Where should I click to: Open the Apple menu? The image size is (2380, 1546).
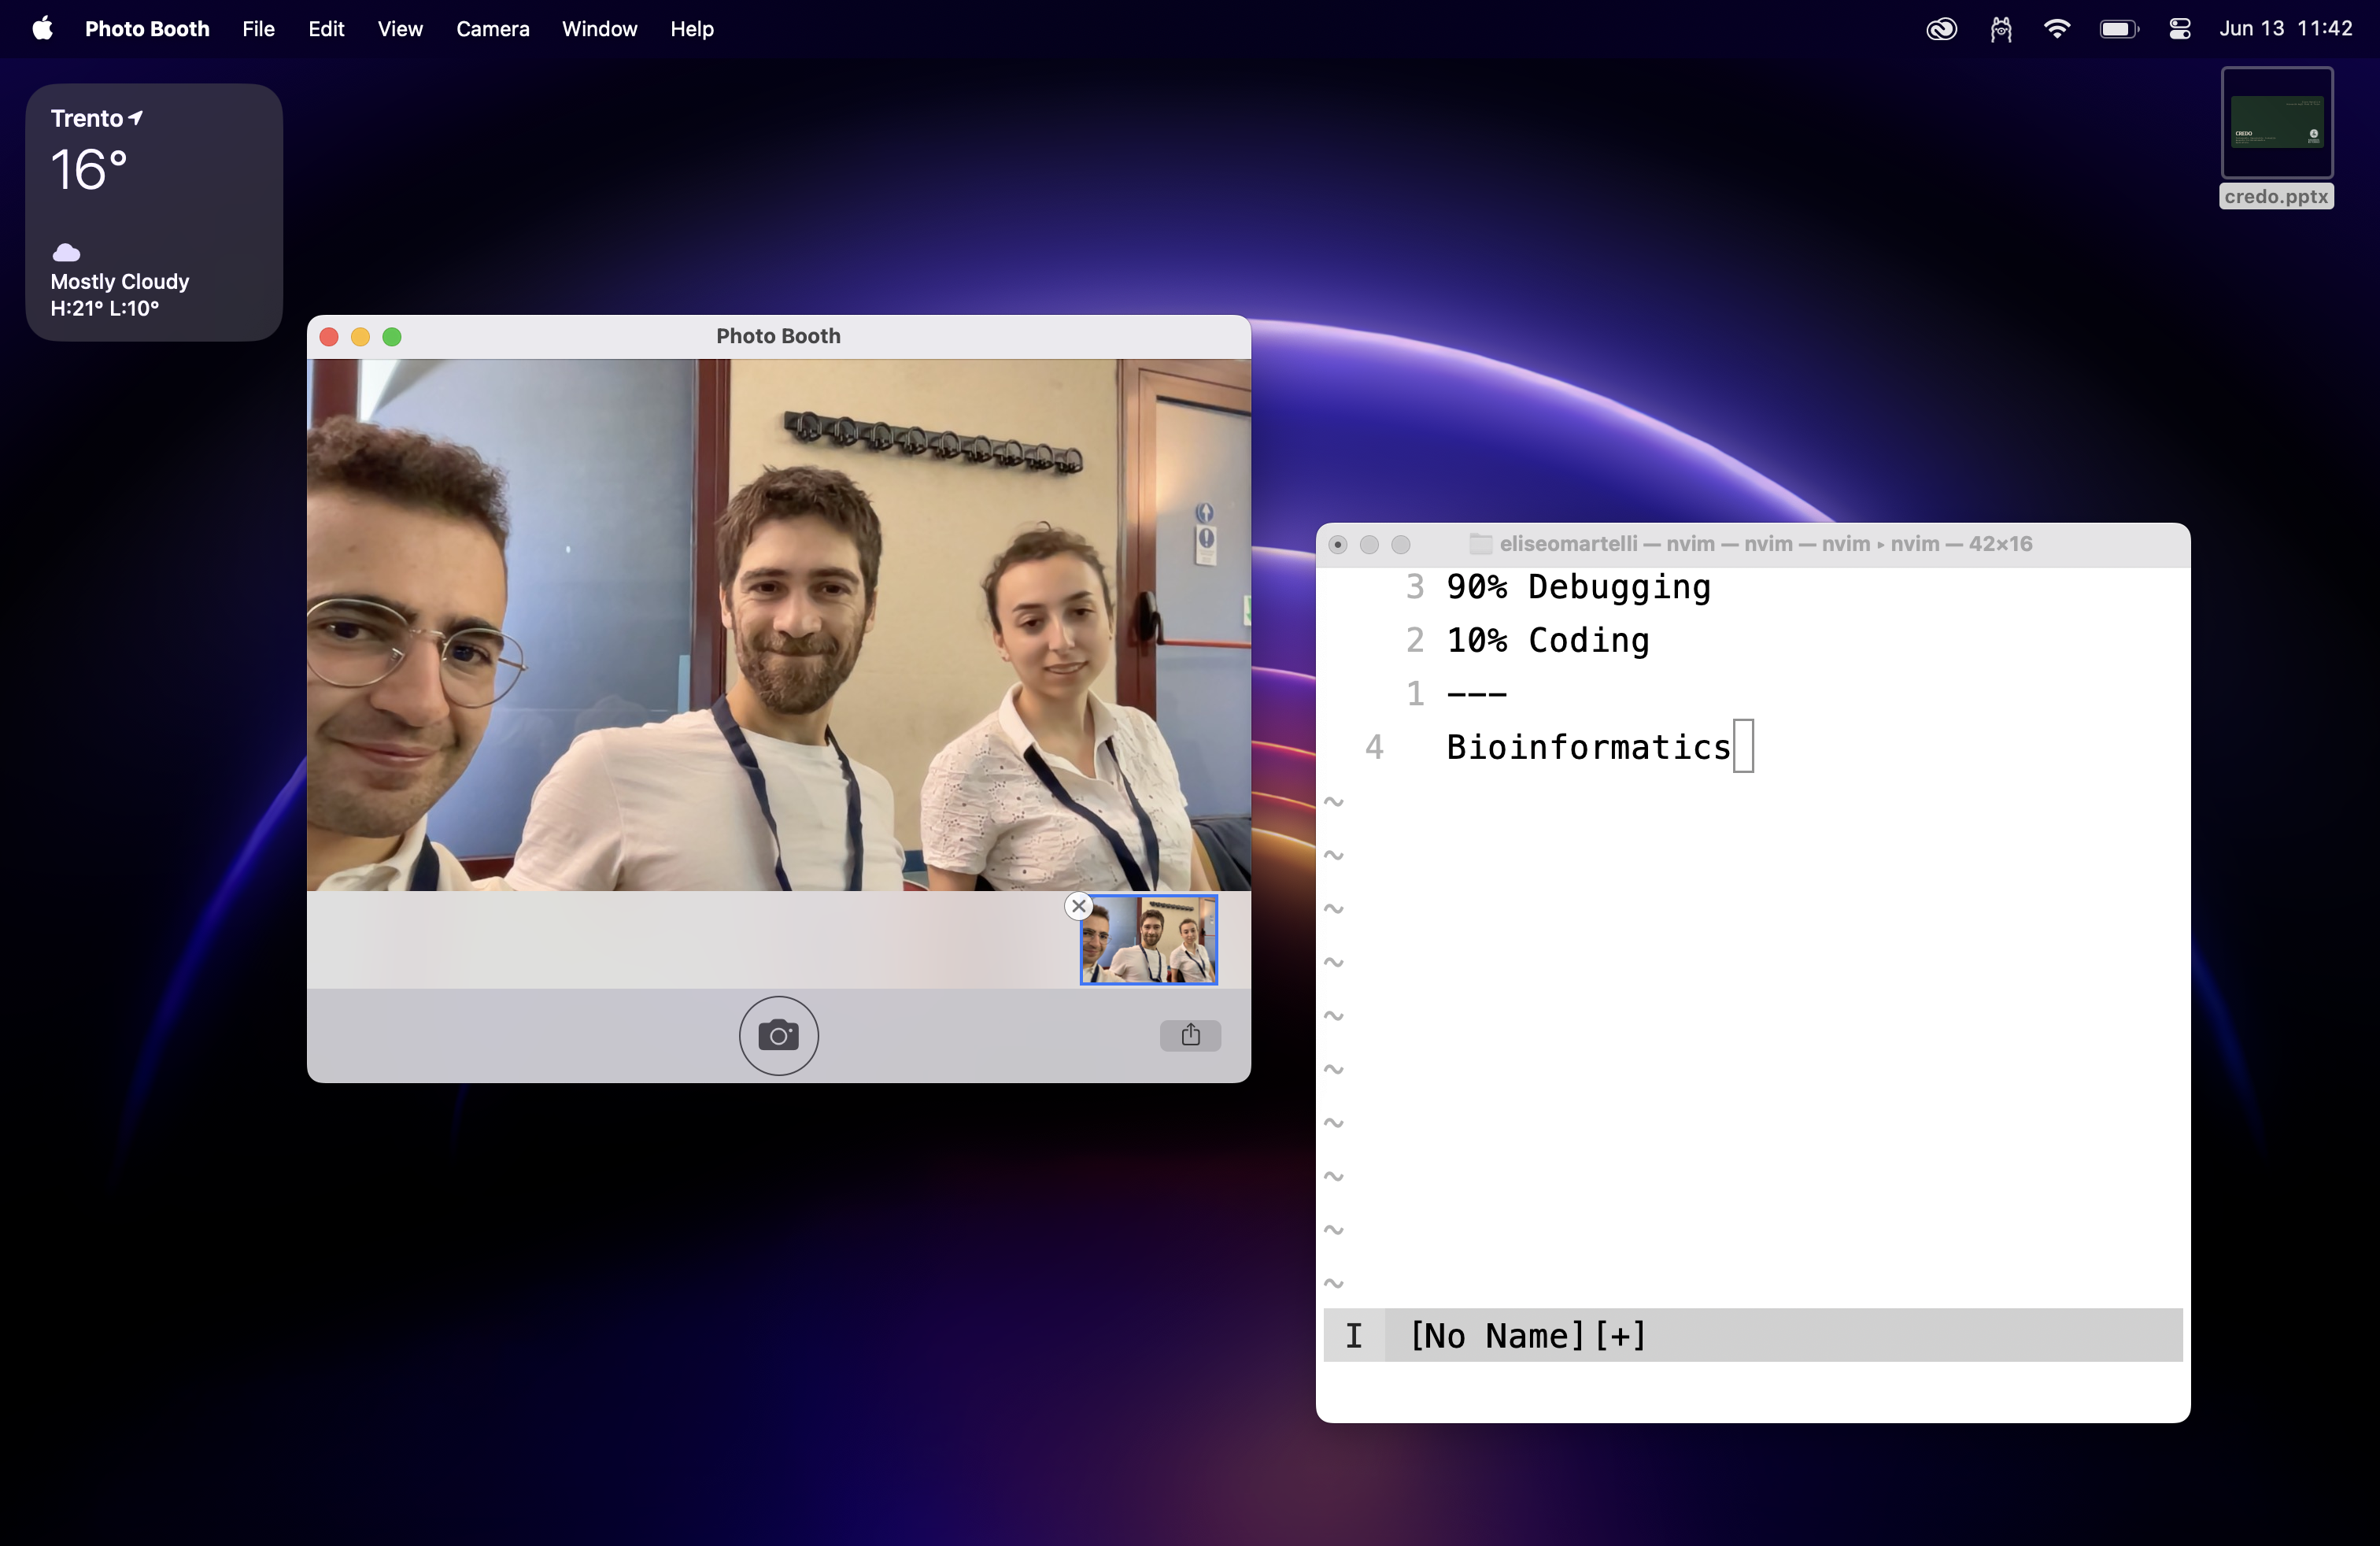(43, 28)
